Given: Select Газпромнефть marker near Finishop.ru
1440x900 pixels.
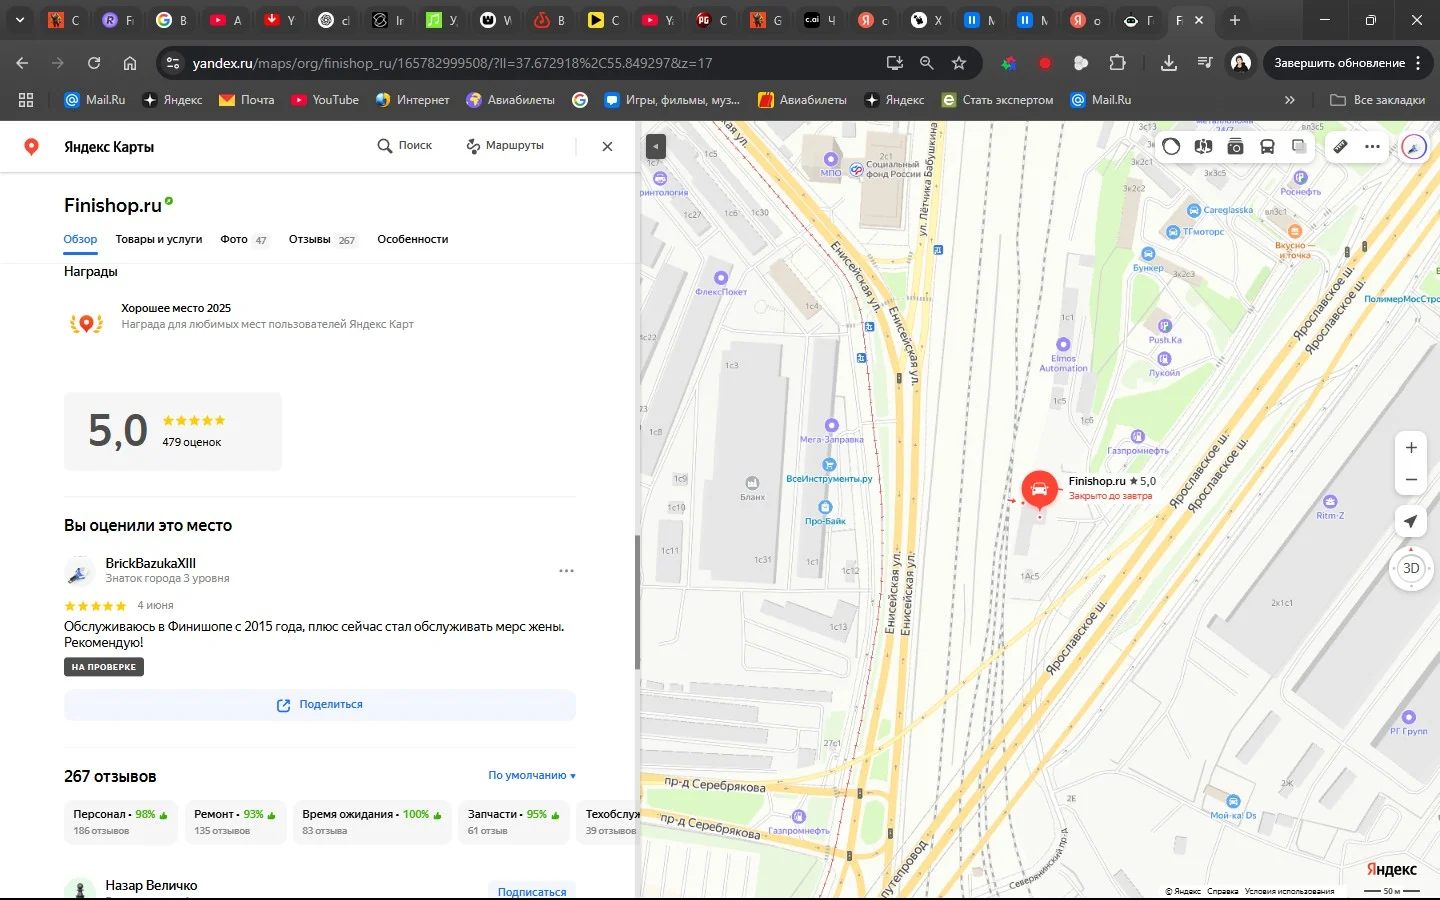Looking at the screenshot, I should coord(1137,437).
